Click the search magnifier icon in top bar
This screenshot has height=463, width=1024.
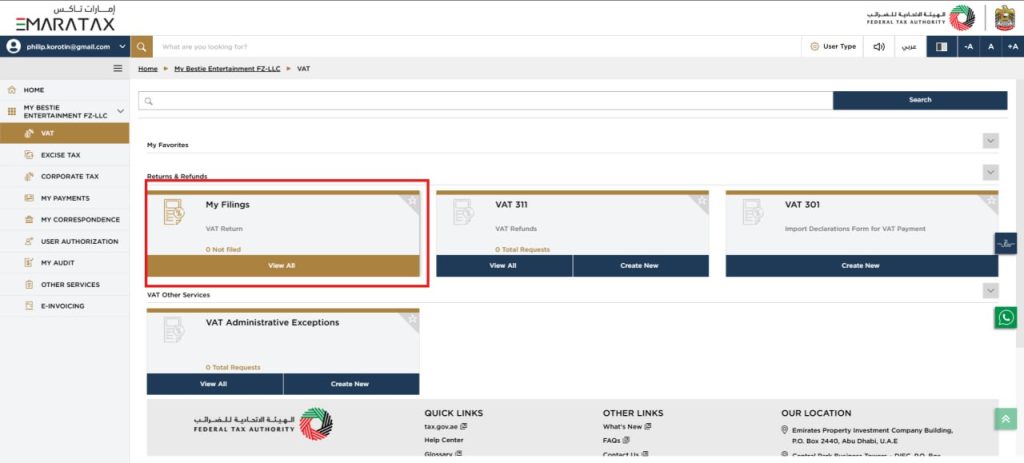[x=142, y=46]
